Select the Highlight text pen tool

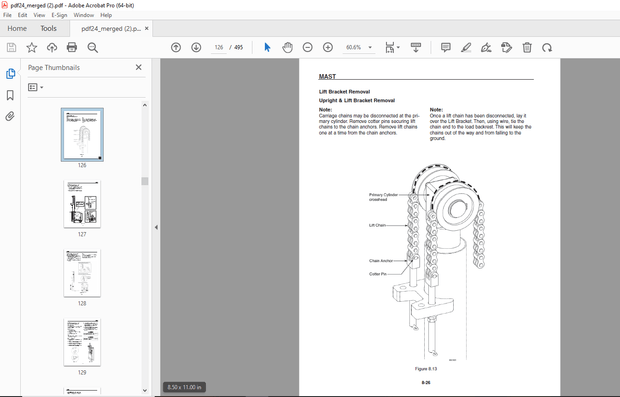[466, 48]
